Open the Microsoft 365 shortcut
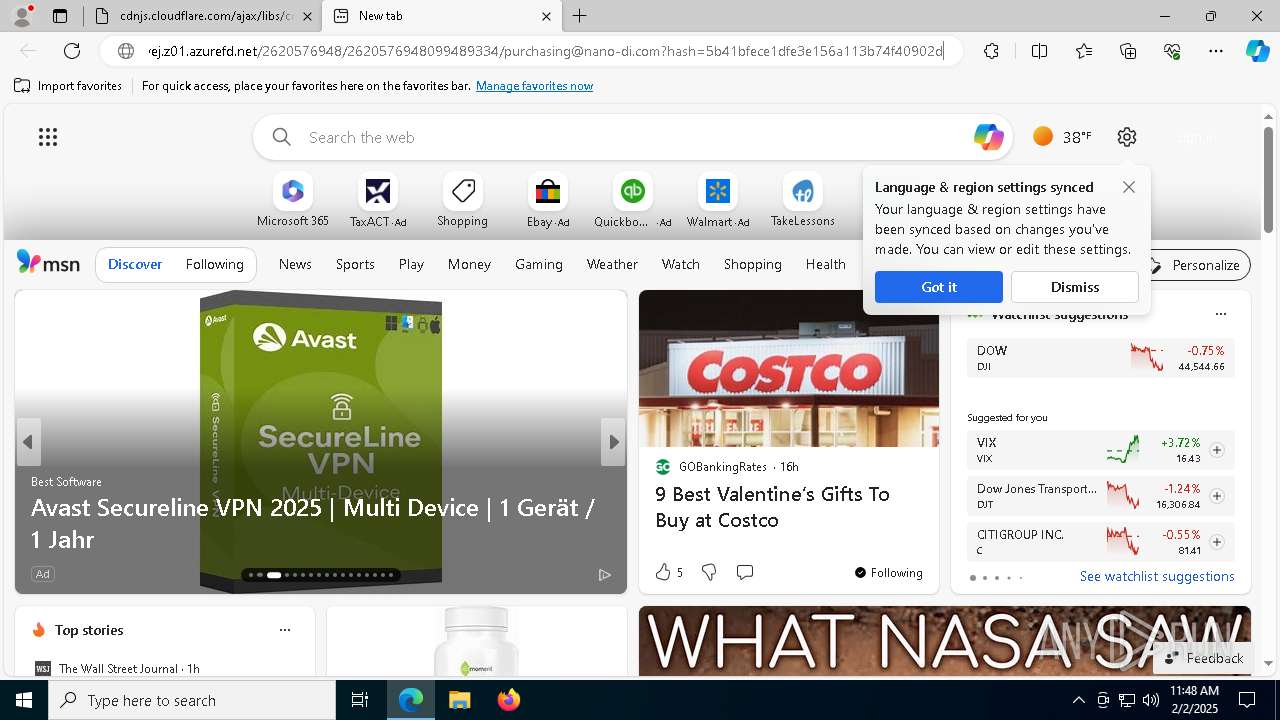Screen dimensions: 1280x720 293,201
